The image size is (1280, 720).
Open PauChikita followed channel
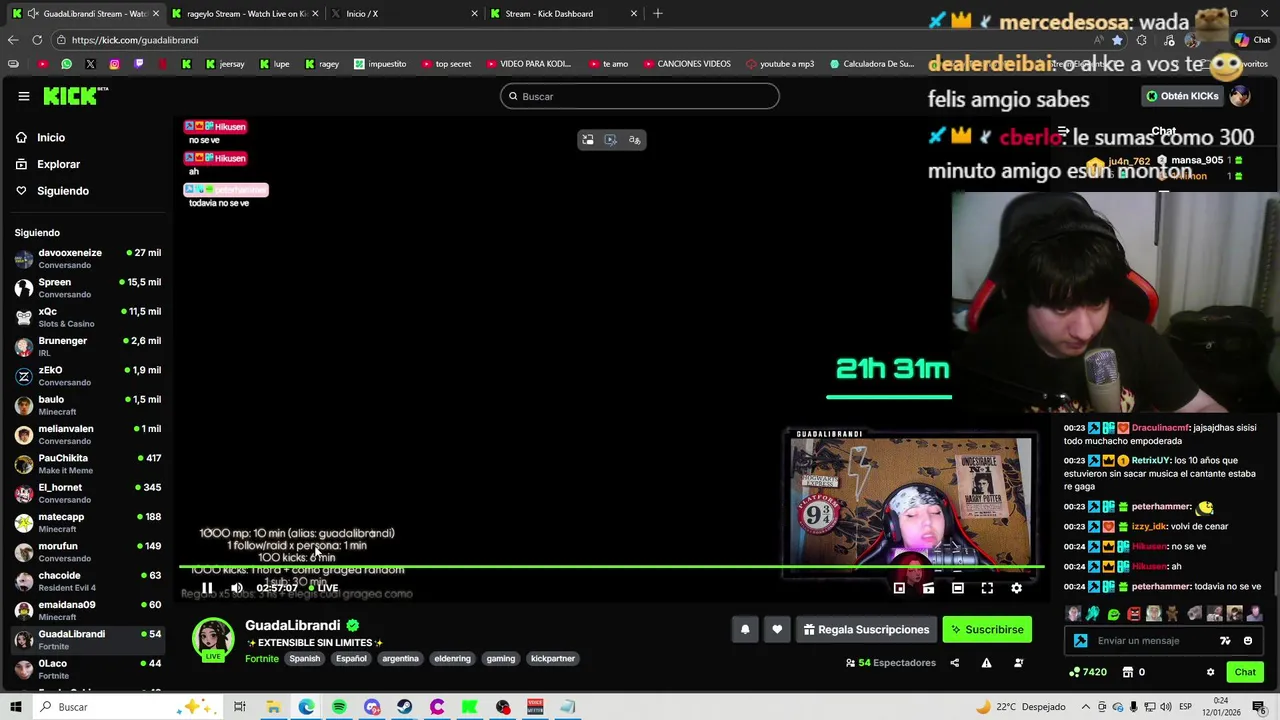click(88, 464)
